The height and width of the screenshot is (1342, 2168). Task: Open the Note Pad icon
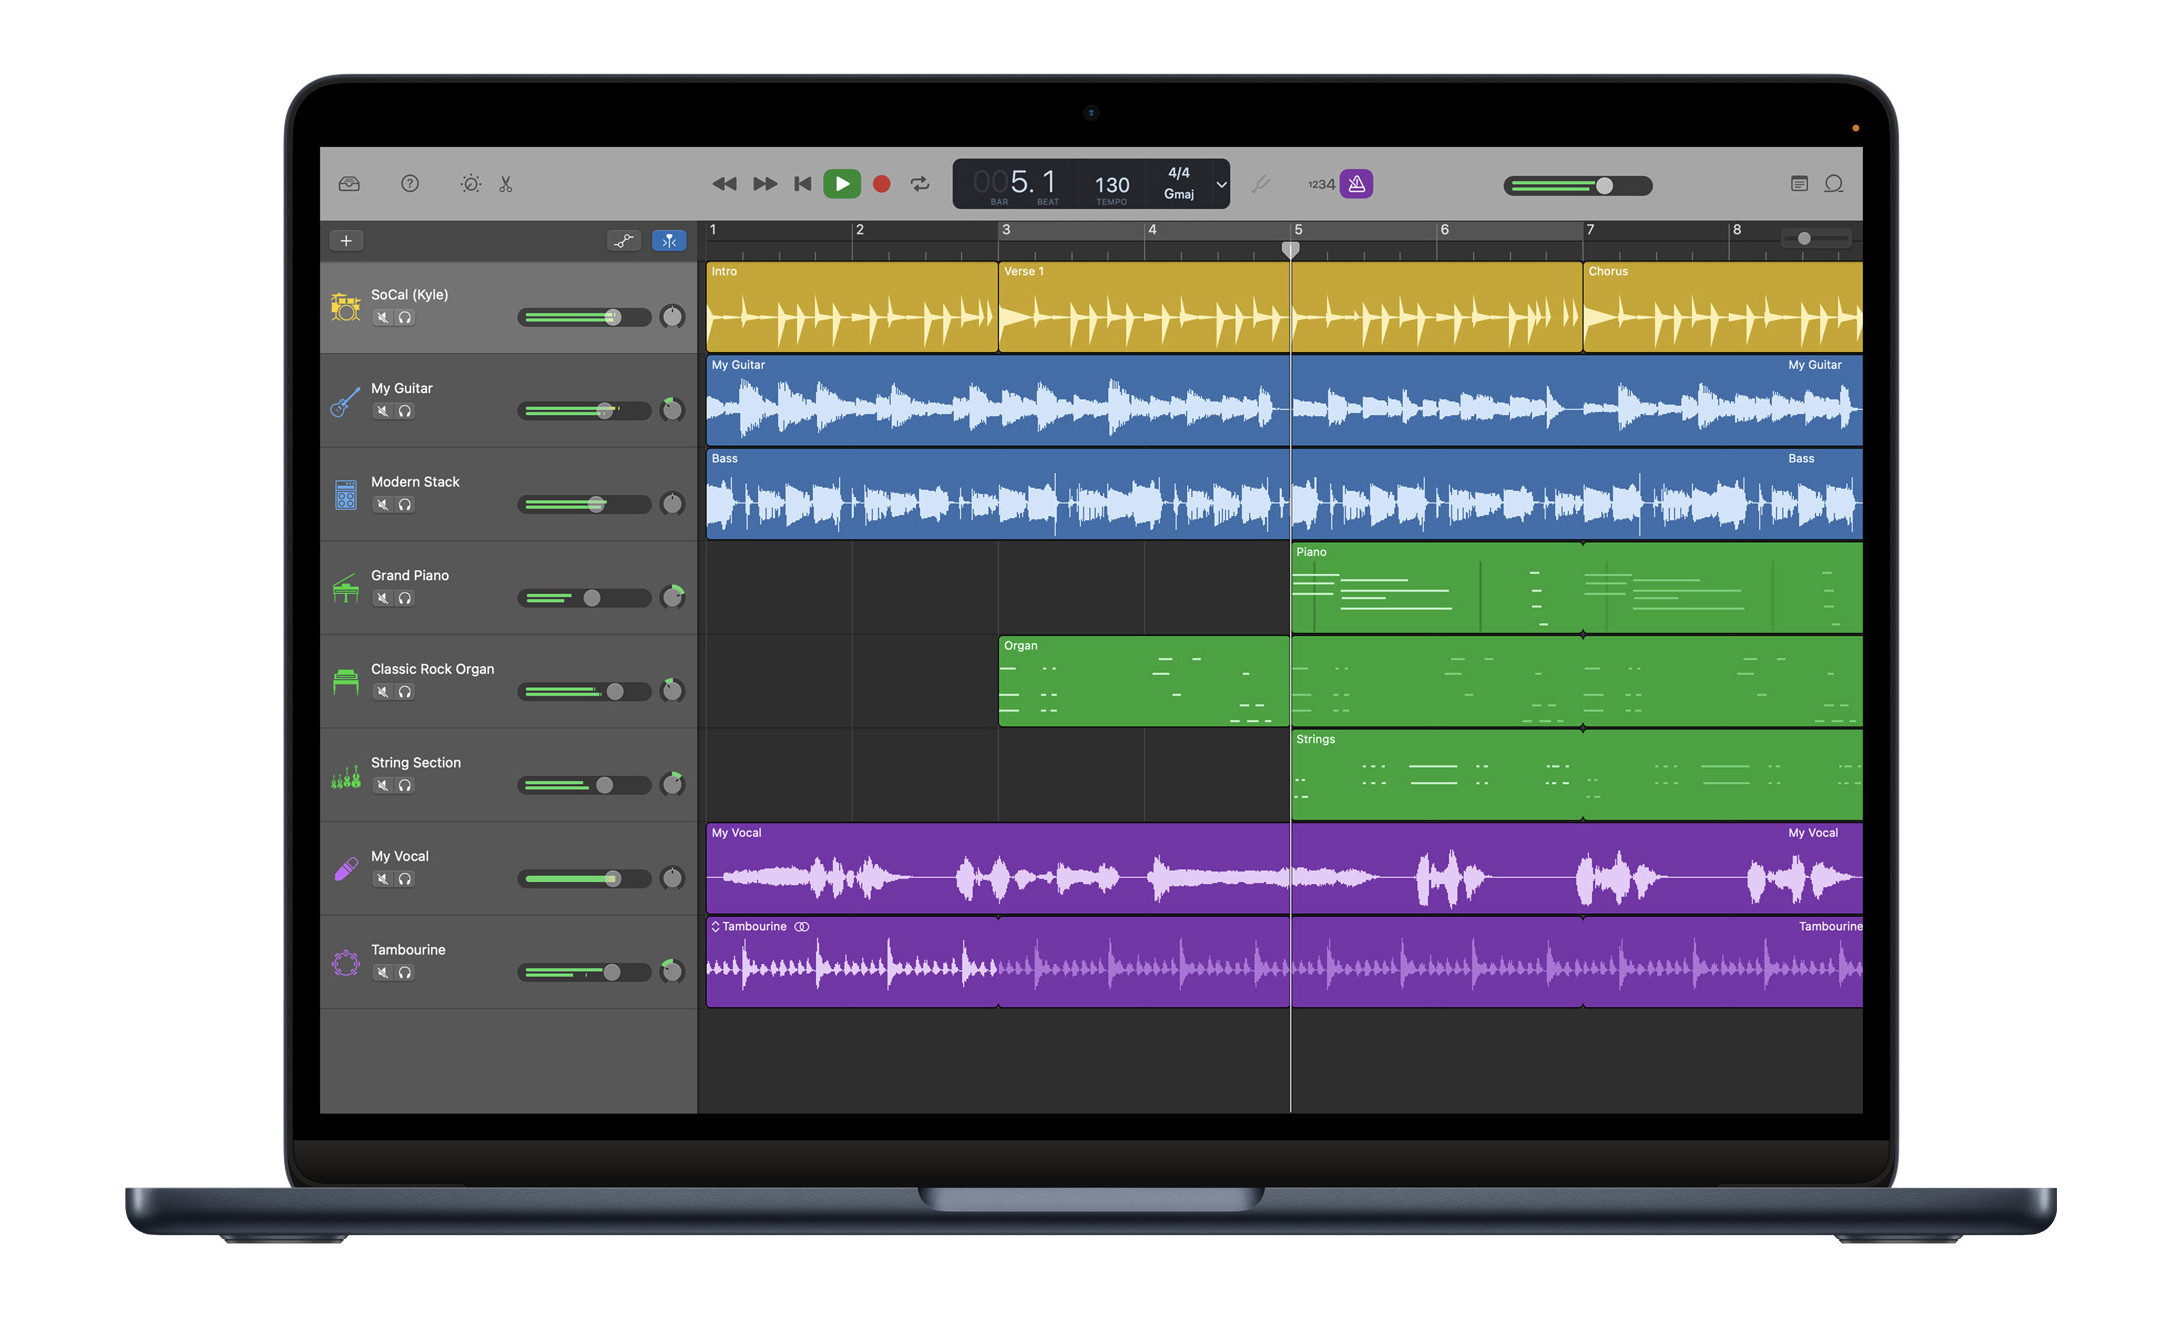(1799, 184)
